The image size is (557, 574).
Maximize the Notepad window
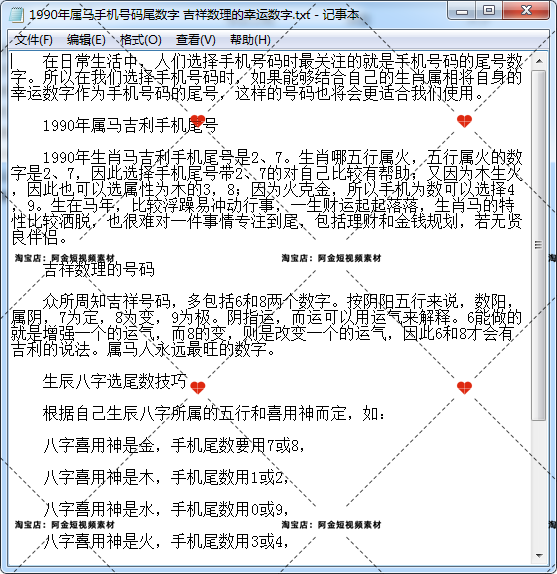coord(489,11)
